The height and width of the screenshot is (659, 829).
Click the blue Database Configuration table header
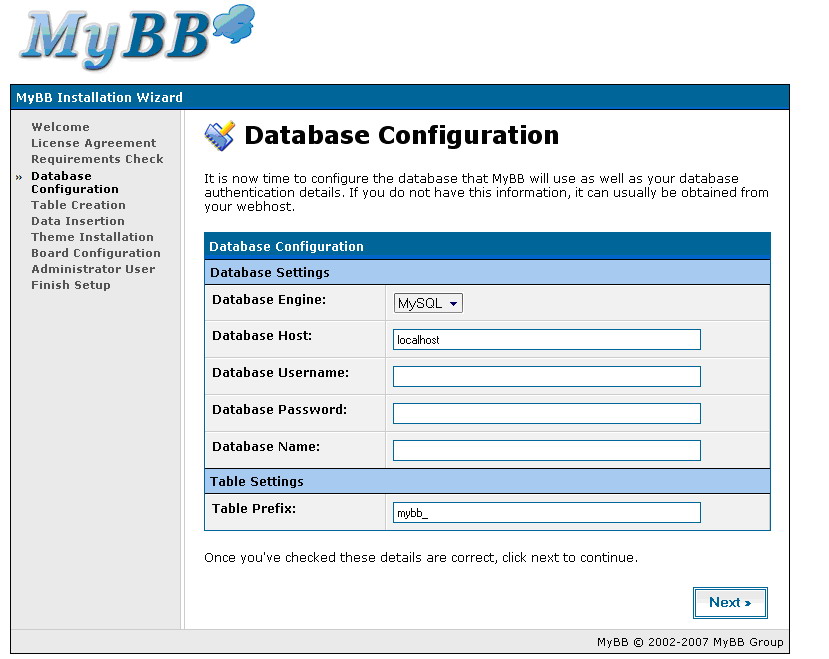(487, 246)
